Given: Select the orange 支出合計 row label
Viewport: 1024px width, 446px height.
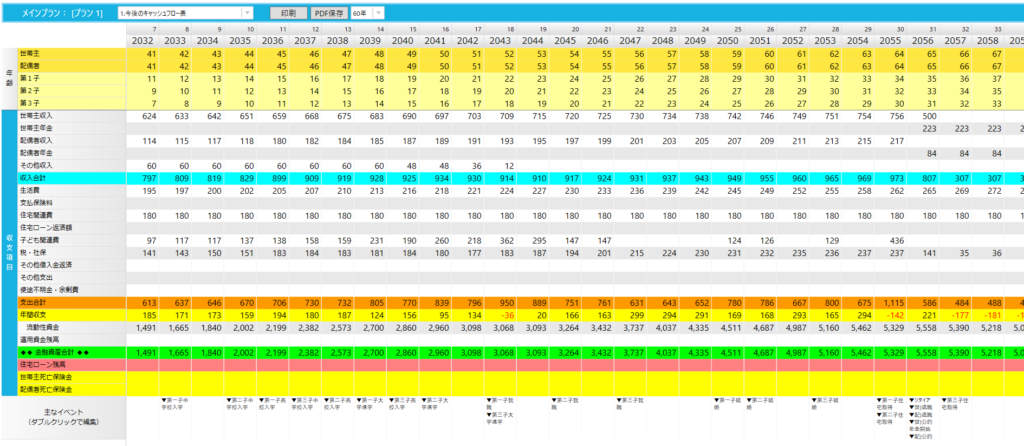Looking at the screenshot, I should (x=40, y=302).
